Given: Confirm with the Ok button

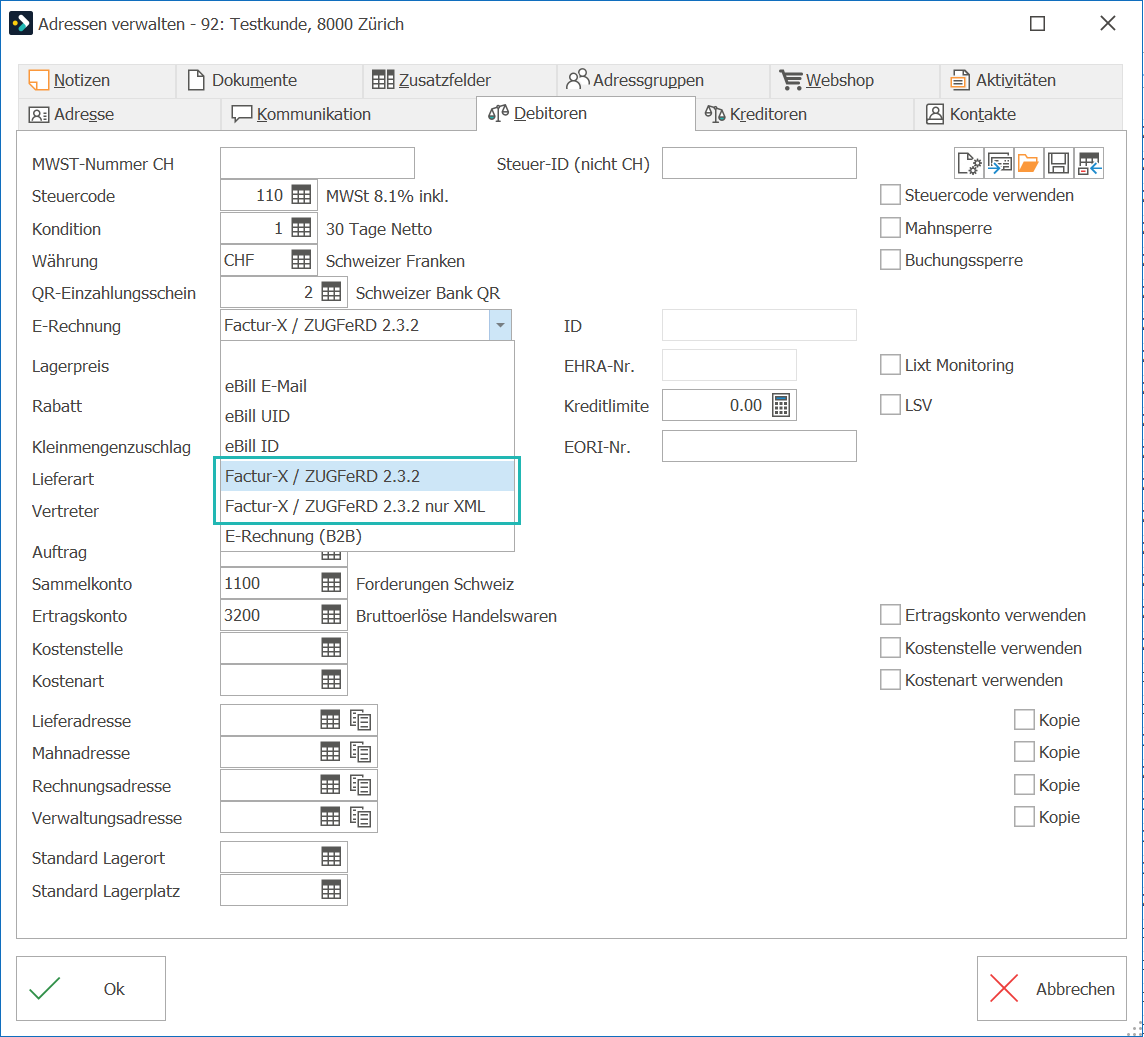Looking at the screenshot, I should [91, 989].
